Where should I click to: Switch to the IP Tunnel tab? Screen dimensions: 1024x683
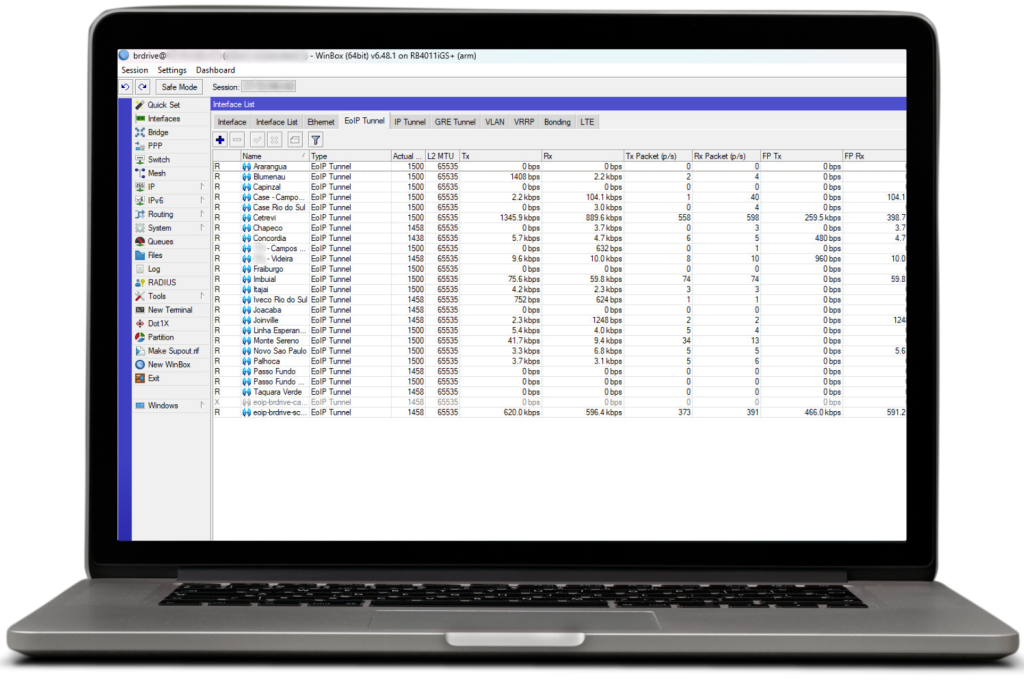409,122
